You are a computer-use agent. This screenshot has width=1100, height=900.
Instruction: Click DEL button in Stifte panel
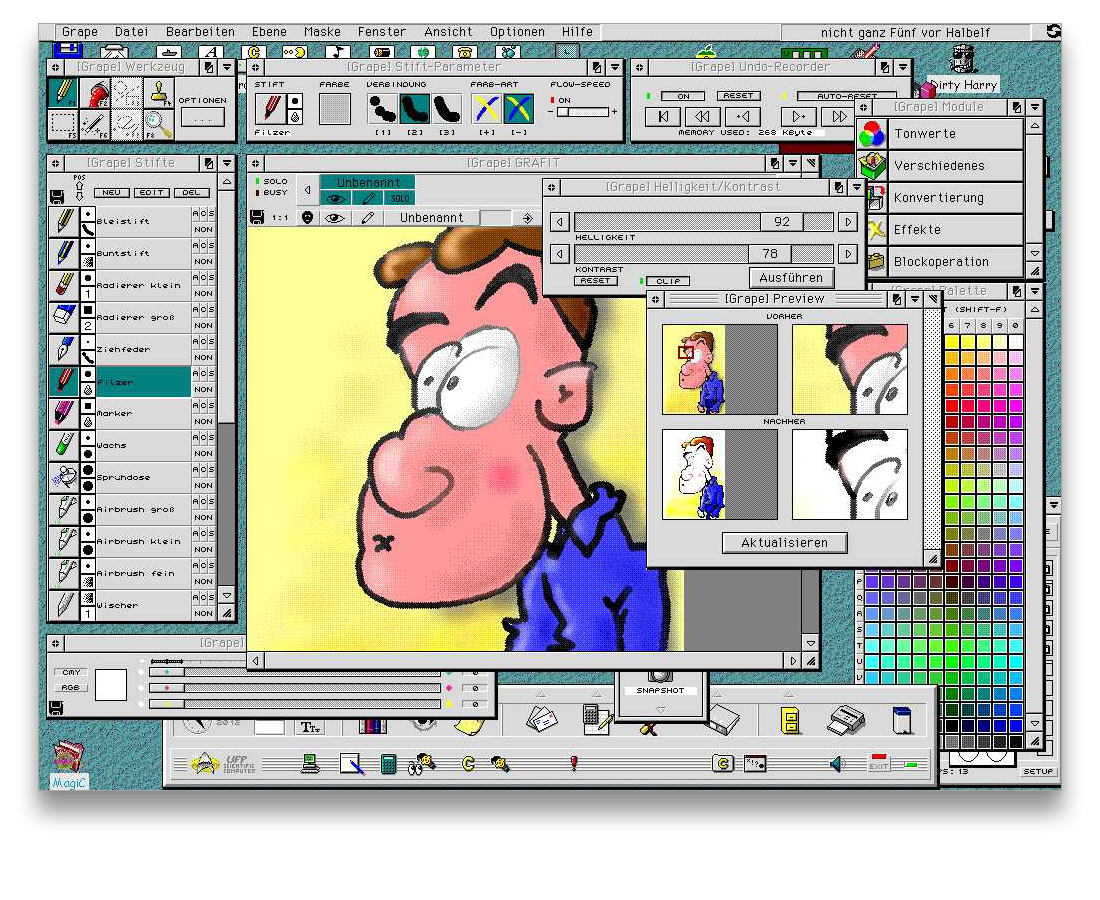pos(191,192)
